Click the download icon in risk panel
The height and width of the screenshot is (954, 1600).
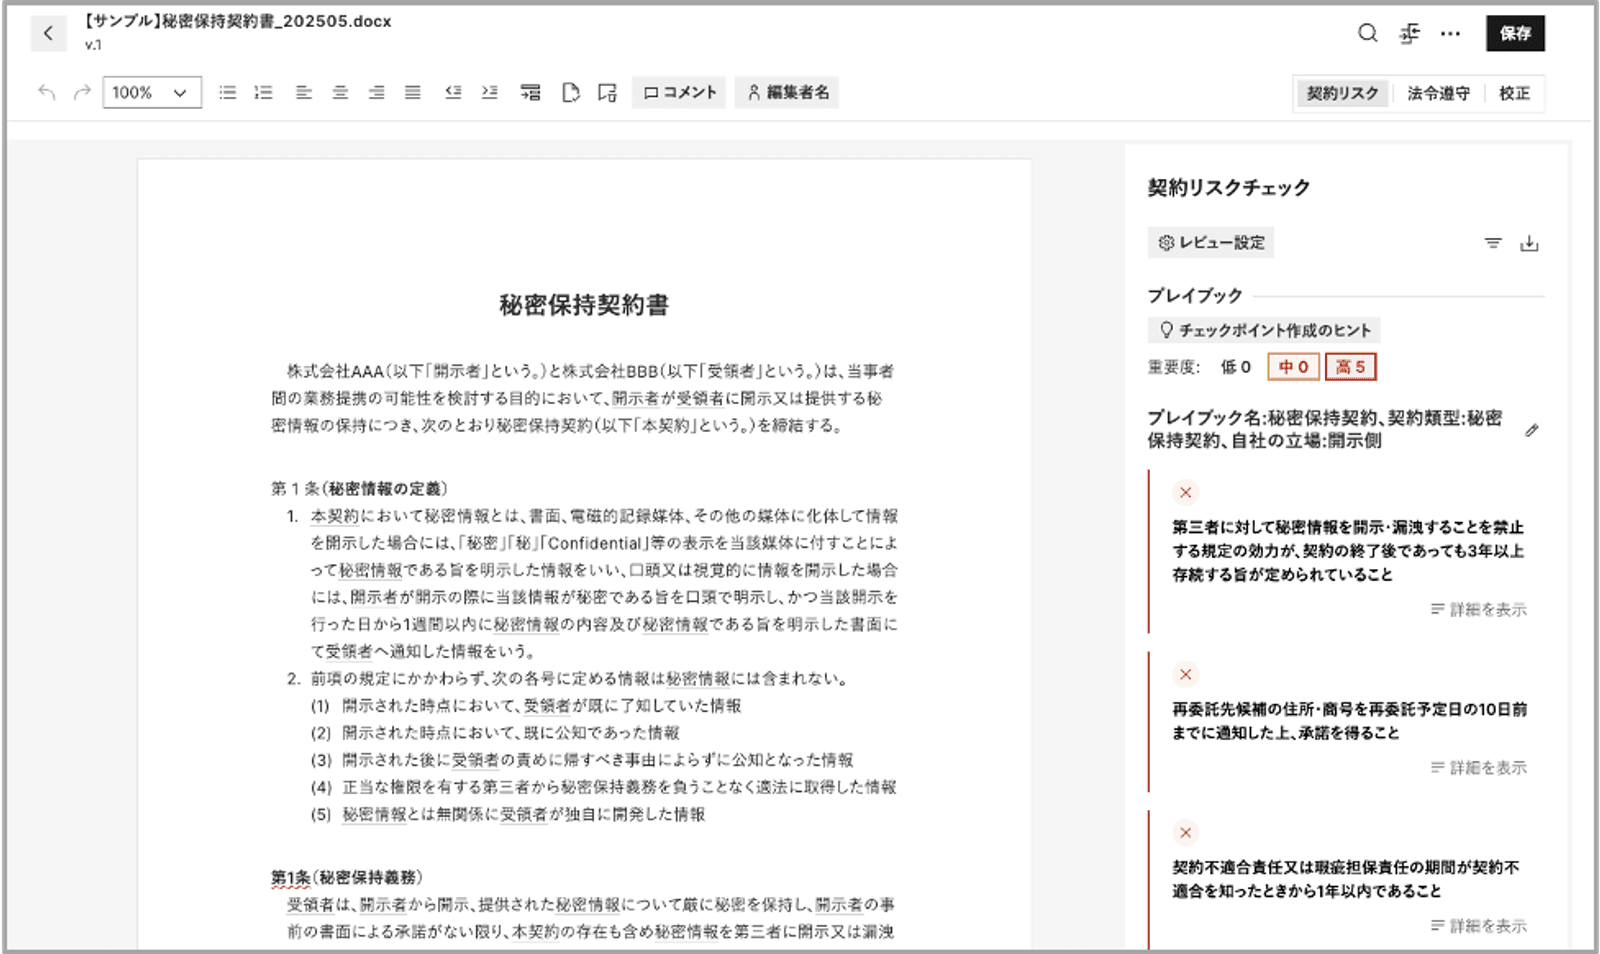(x=1529, y=243)
